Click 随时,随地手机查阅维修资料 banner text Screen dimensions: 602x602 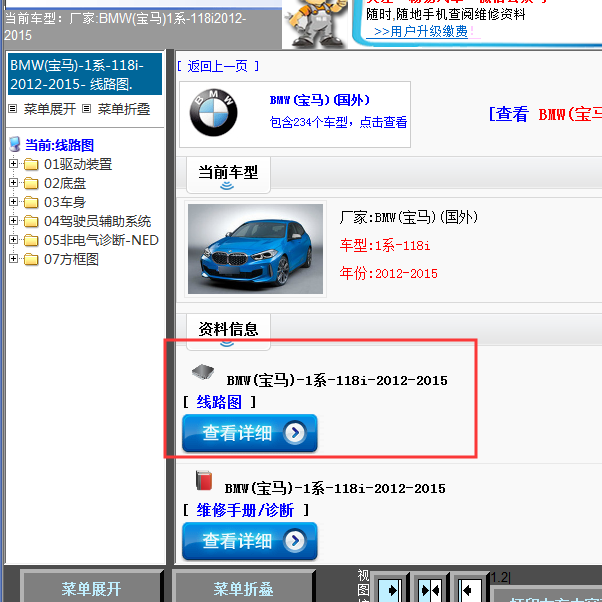click(445, 14)
